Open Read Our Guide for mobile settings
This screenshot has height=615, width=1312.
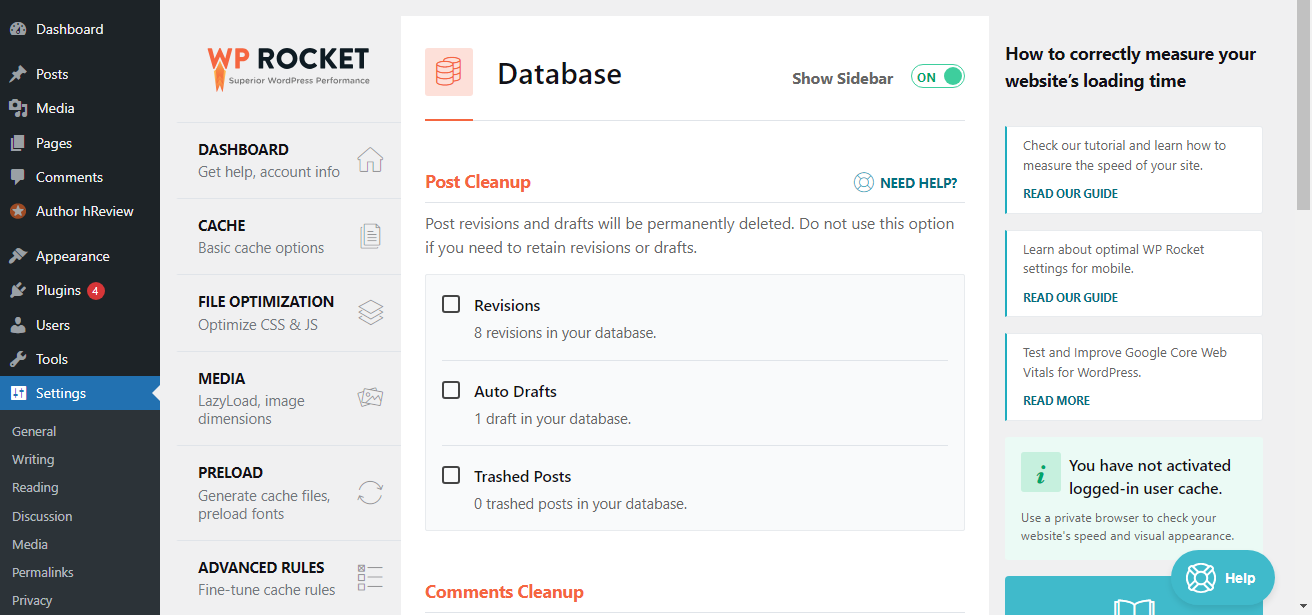coord(1070,297)
